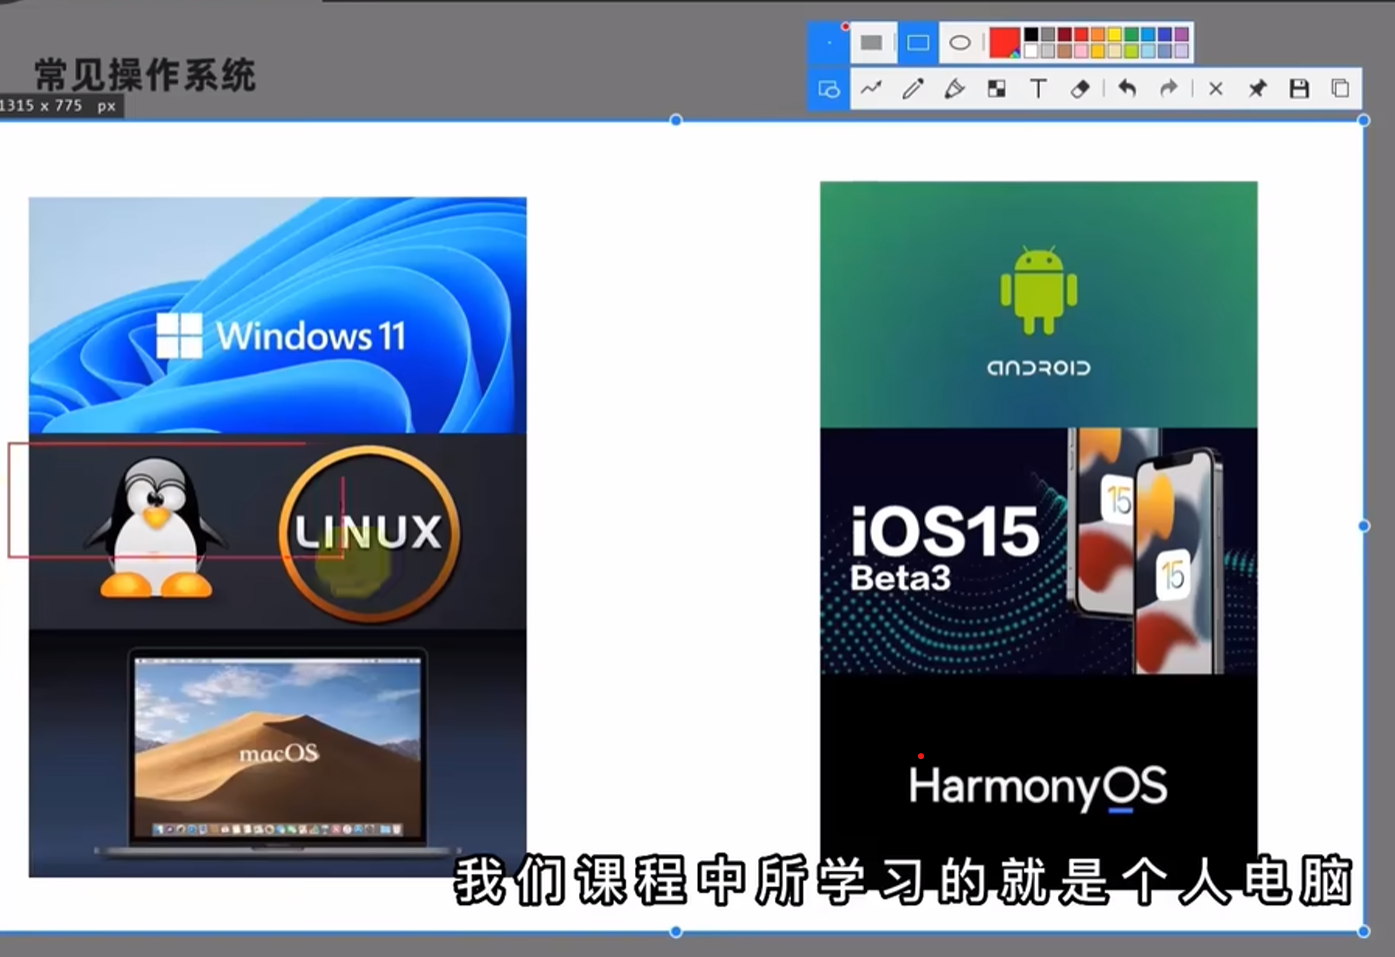Select the mosaic blur tool
The height and width of the screenshot is (957, 1395).
[x=997, y=89]
